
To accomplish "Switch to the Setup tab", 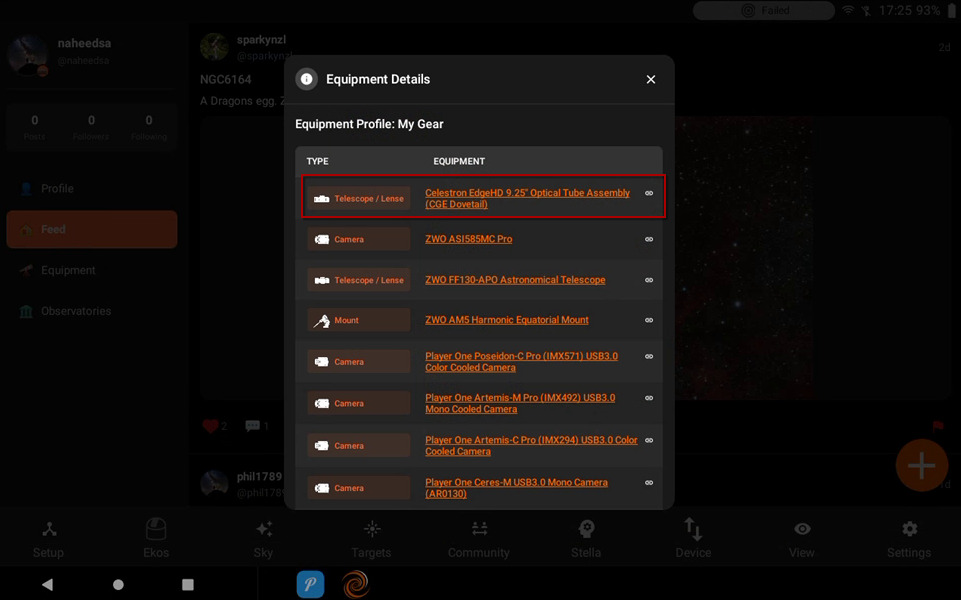I will point(48,539).
